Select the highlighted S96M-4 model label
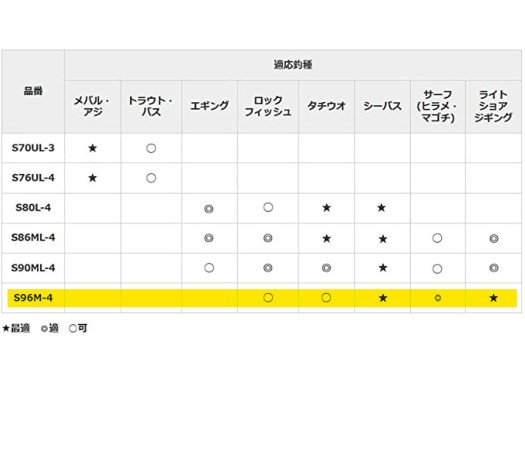Image resolution: width=525 pixels, height=450 pixels. [x=33, y=298]
